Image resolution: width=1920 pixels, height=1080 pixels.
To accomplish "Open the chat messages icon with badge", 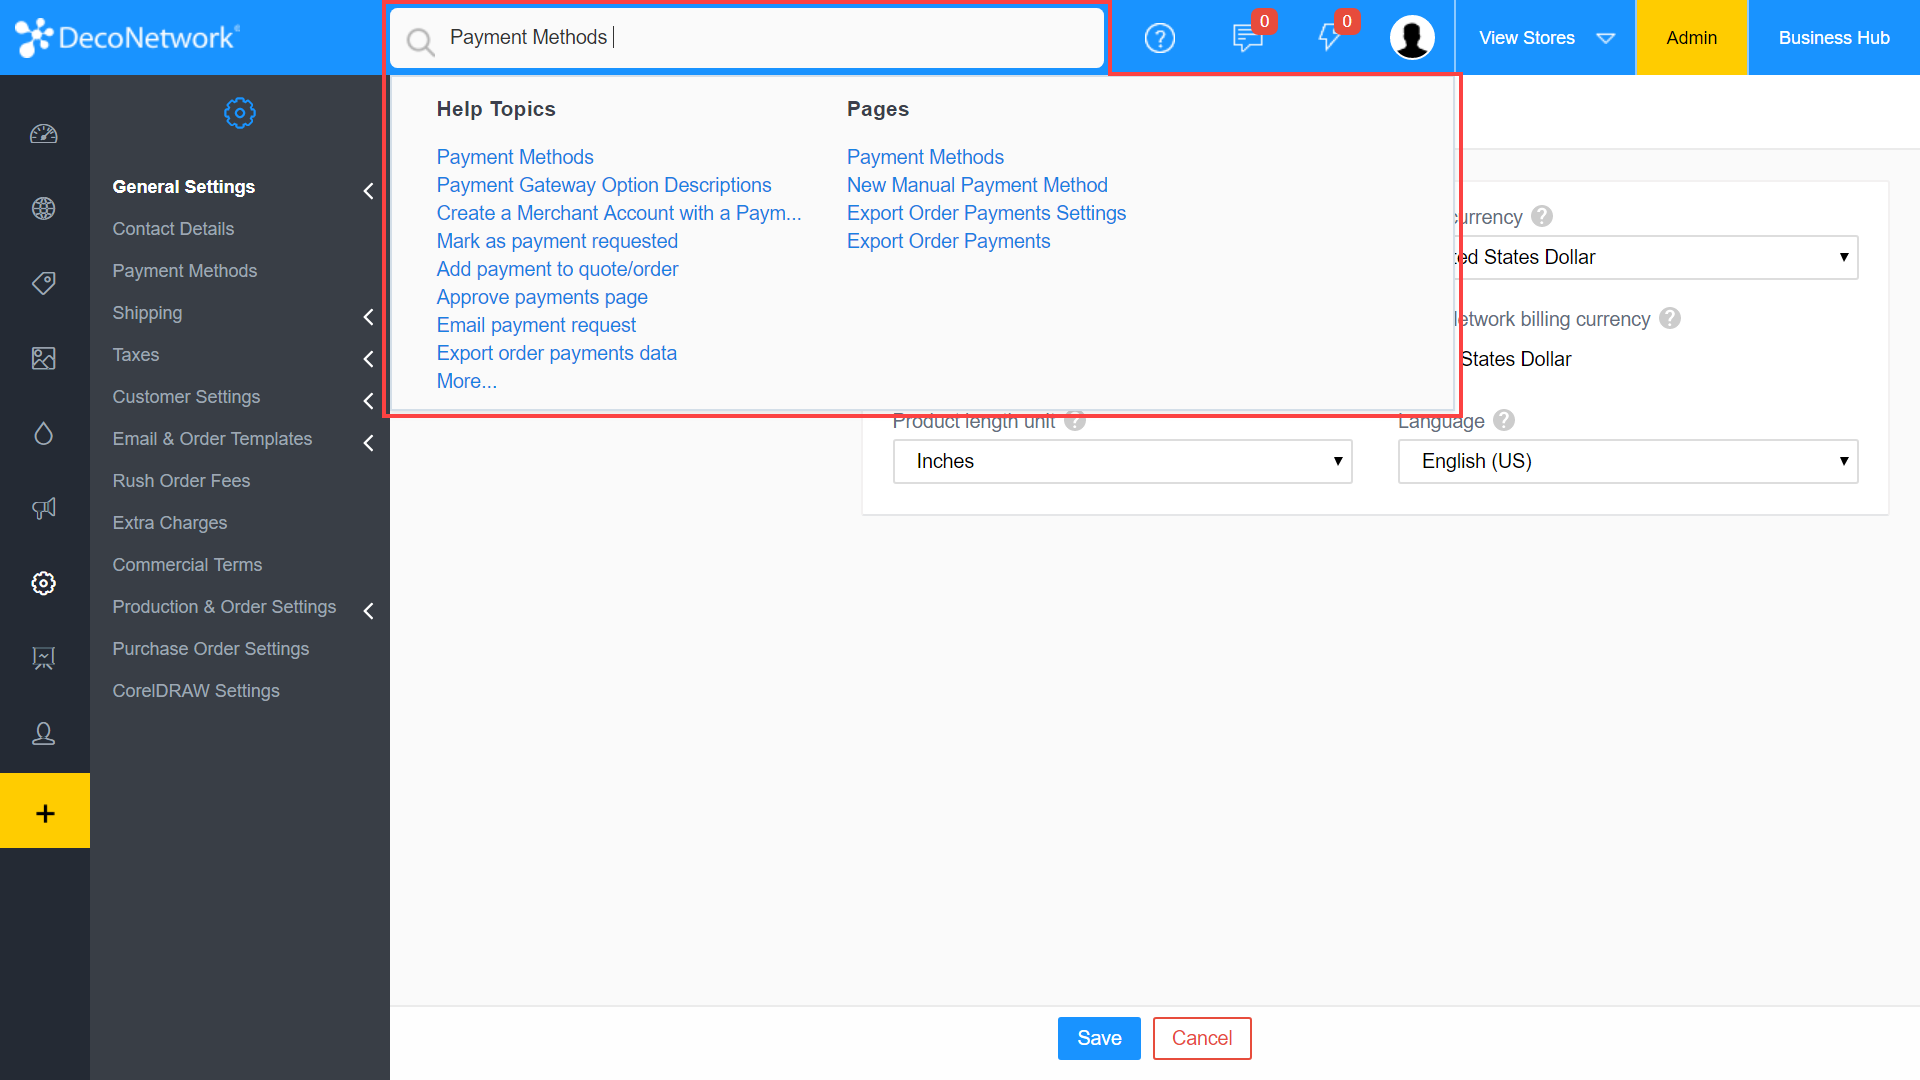I will pyautogui.click(x=1247, y=38).
